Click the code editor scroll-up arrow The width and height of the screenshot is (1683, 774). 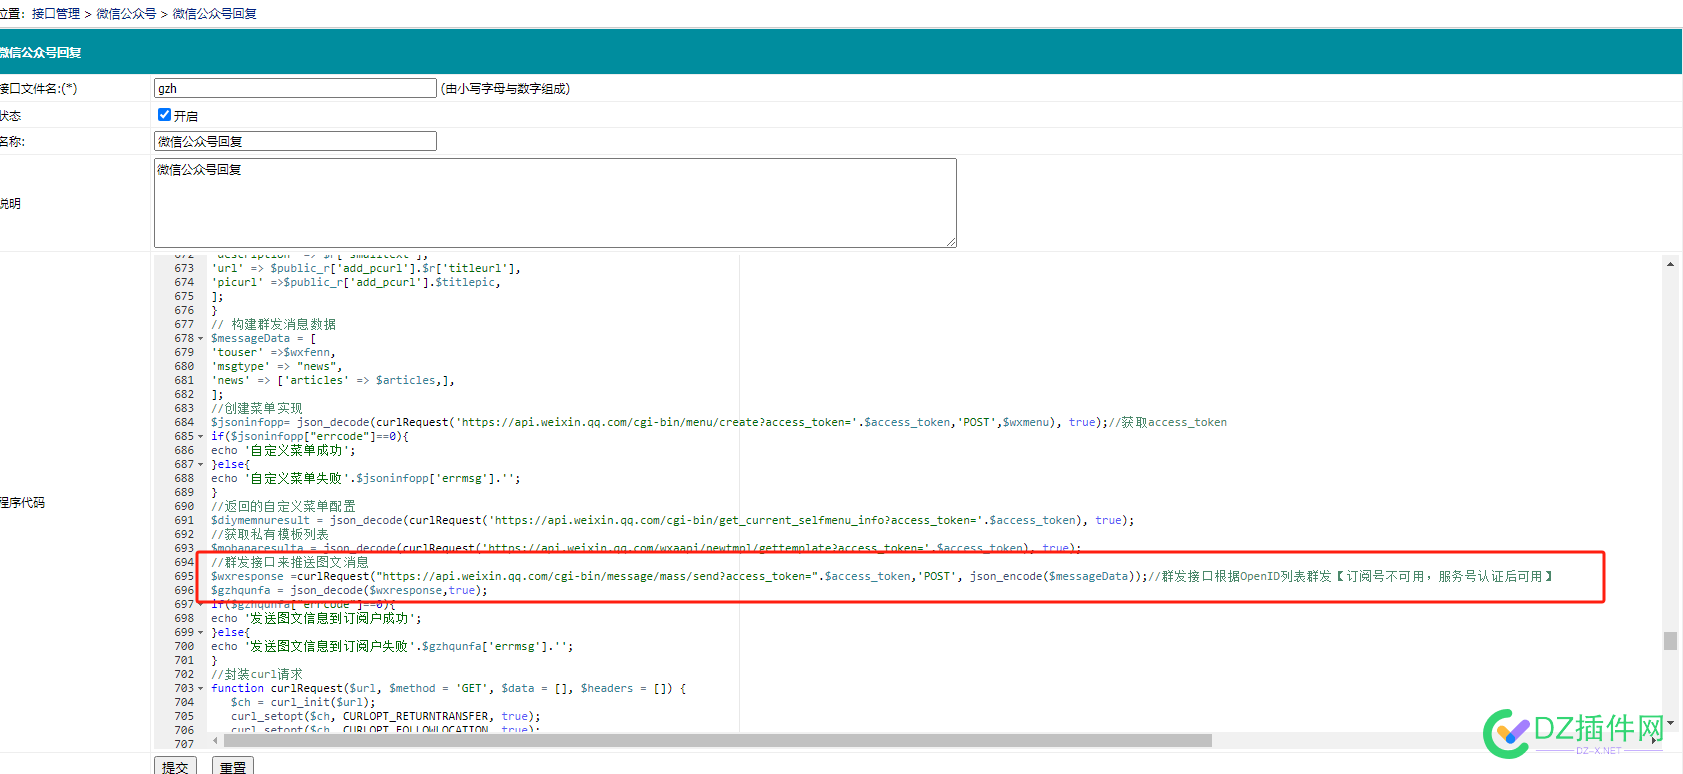(1670, 264)
